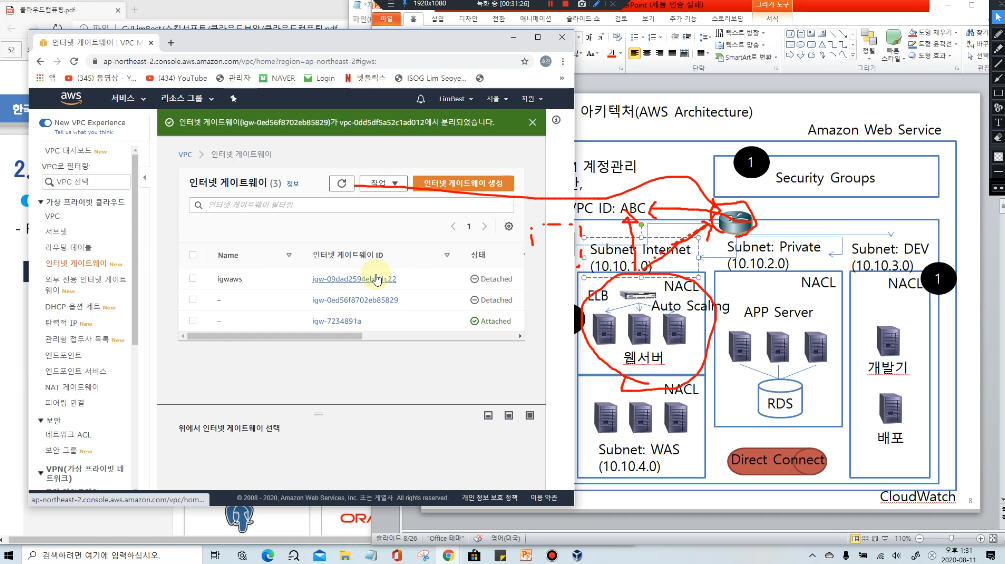Open a new Chrome tab

tap(170, 43)
